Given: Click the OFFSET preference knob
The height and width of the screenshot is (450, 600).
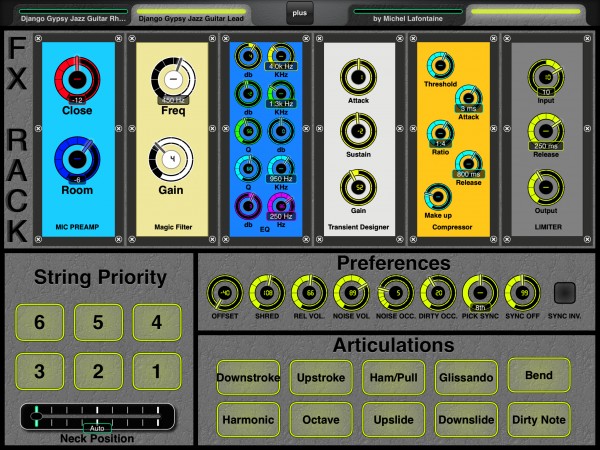Looking at the screenshot, I should (225, 293).
